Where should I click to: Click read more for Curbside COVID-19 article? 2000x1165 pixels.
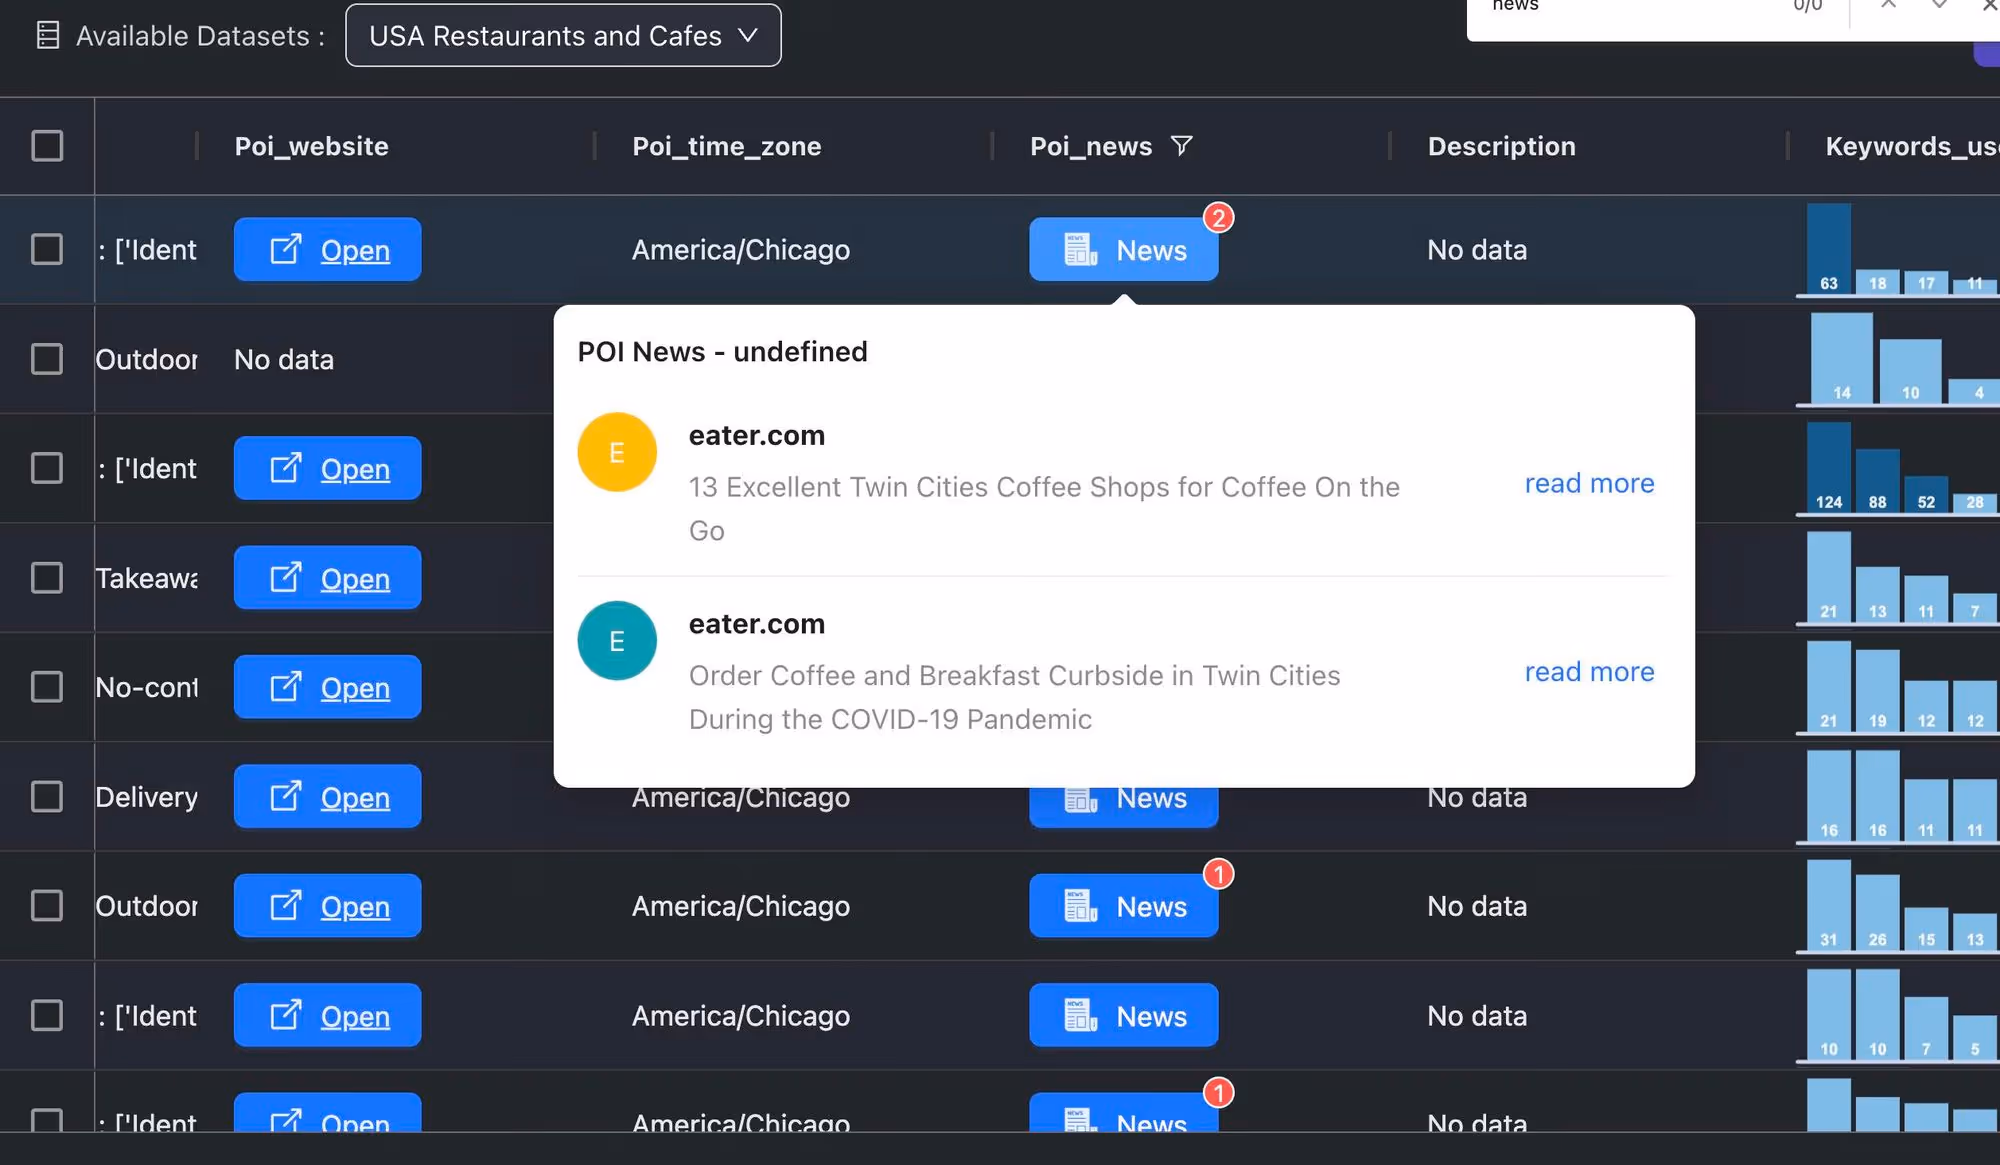(x=1589, y=672)
